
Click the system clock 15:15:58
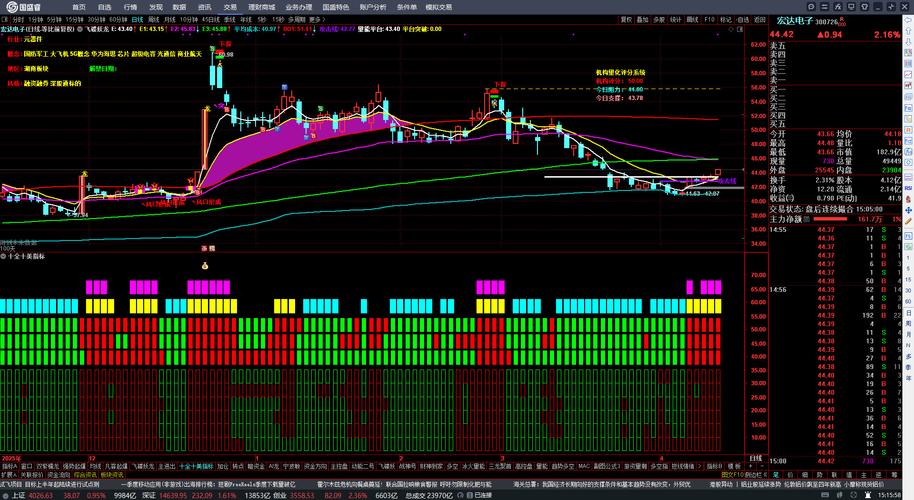pos(890,495)
